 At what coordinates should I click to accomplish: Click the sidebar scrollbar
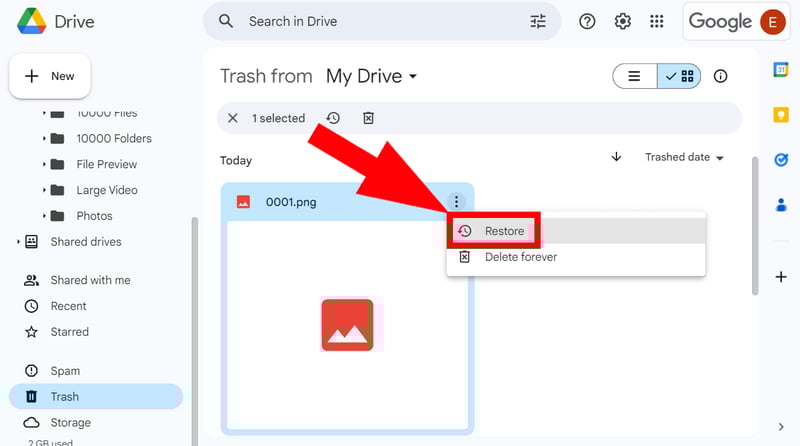point(194,331)
